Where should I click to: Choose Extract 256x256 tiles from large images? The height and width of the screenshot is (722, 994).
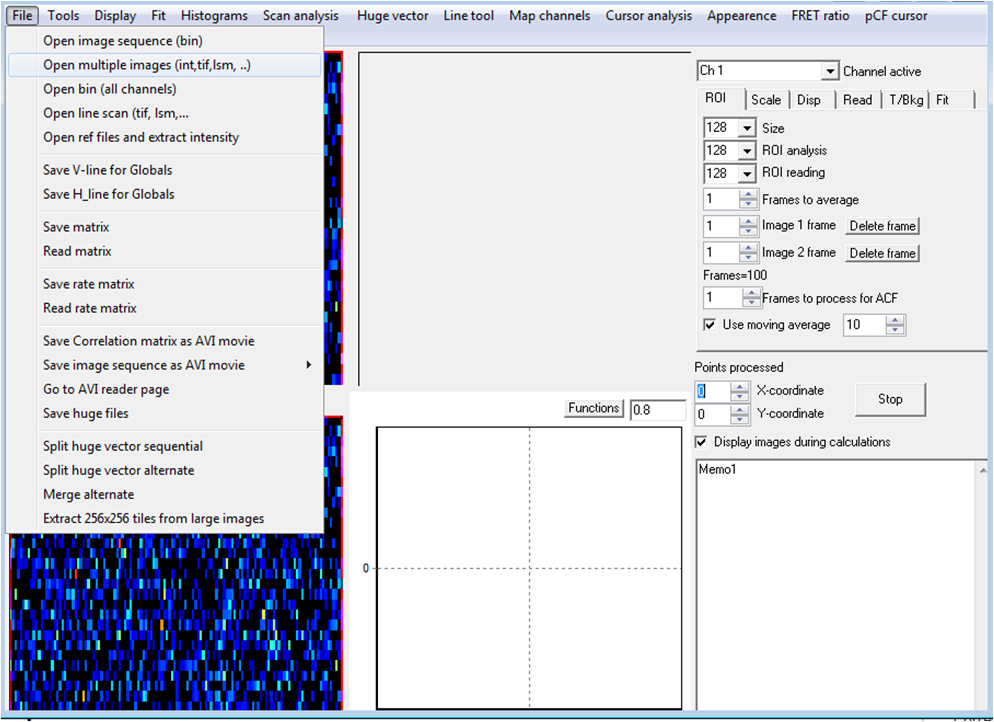coord(153,518)
